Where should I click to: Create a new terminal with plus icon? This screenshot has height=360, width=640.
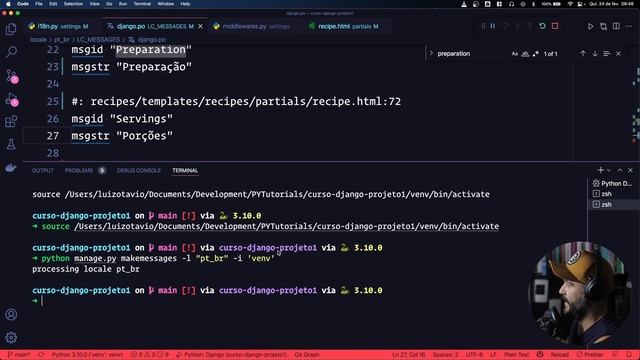click(600, 170)
